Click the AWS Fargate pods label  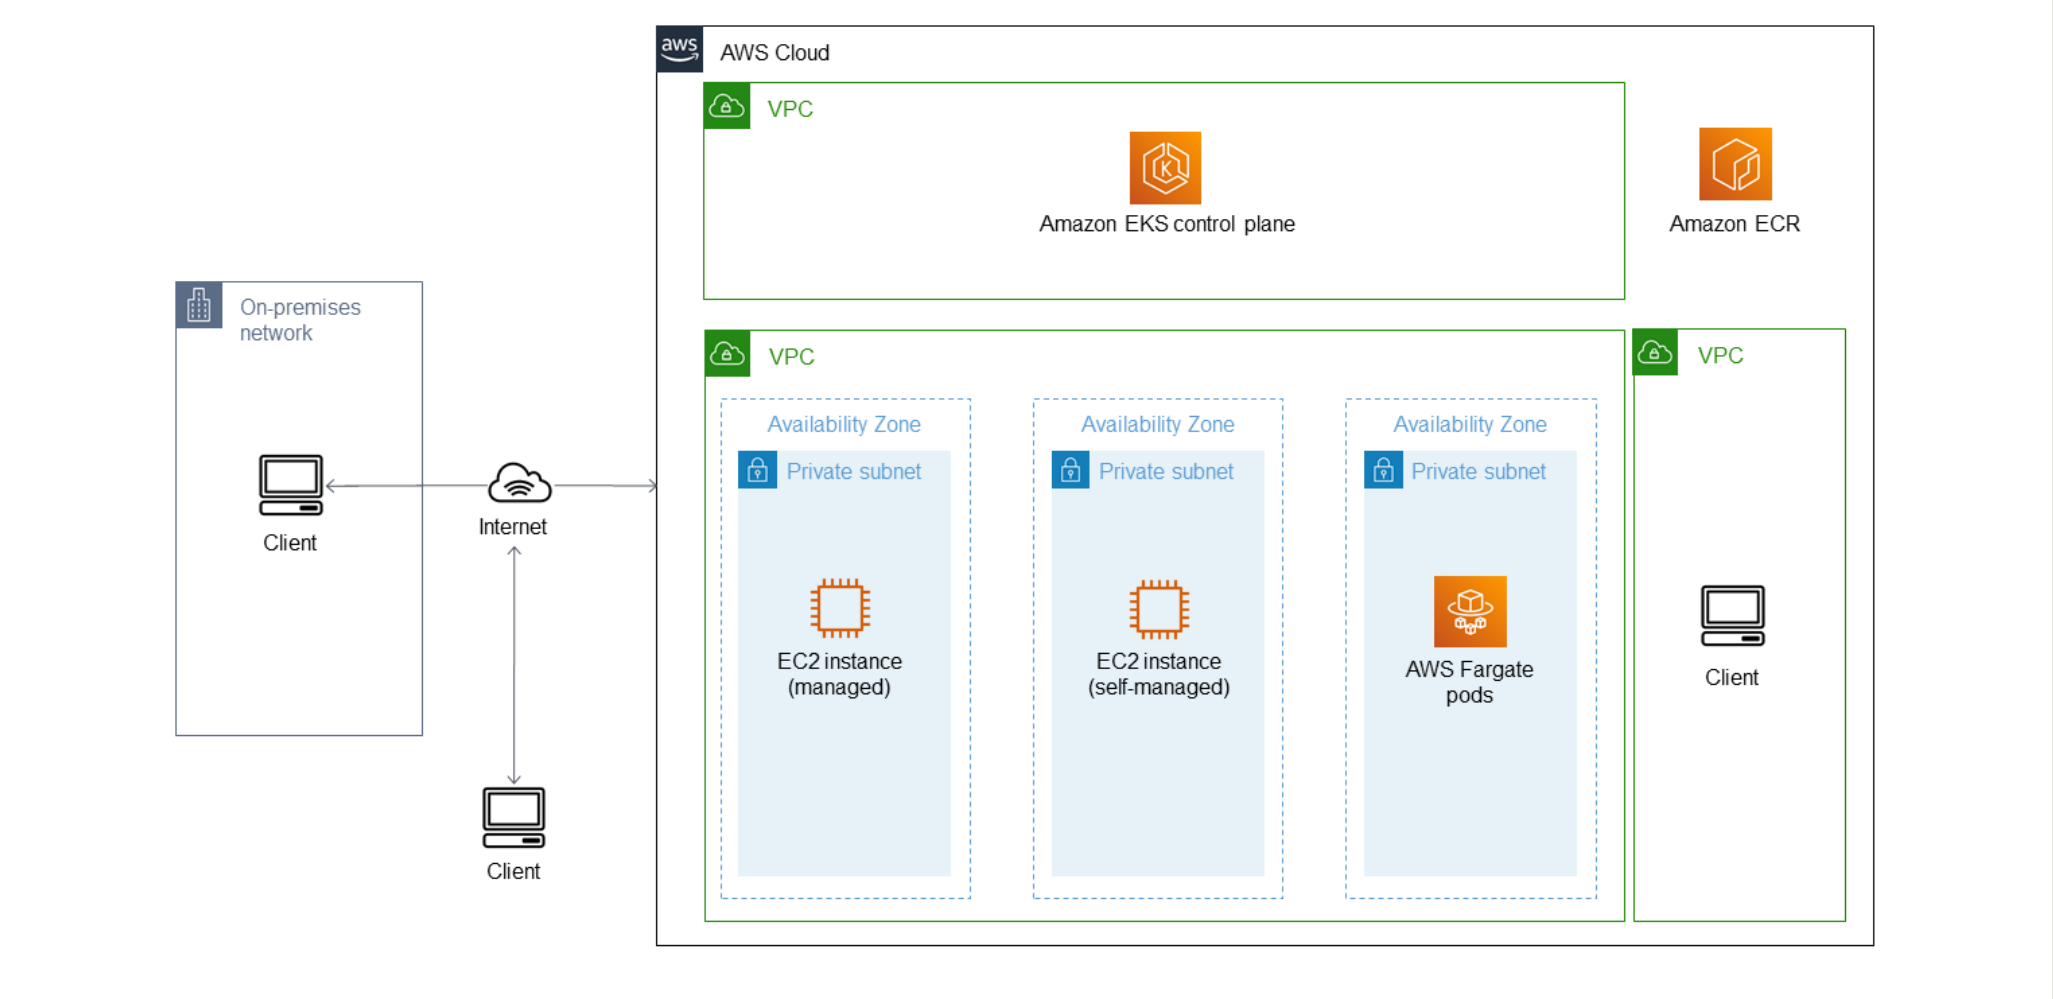pos(1469,682)
